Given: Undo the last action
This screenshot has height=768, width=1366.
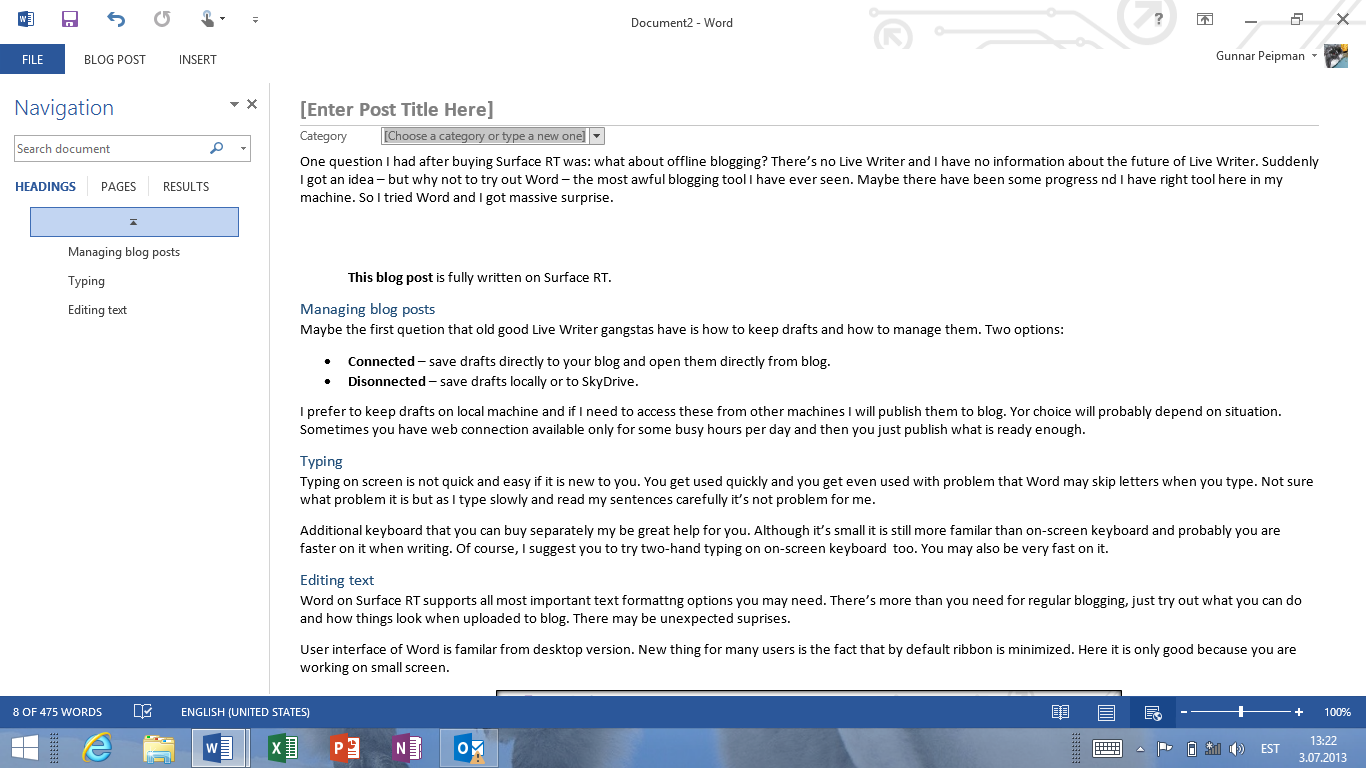Looking at the screenshot, I should [x=116, y=19].
